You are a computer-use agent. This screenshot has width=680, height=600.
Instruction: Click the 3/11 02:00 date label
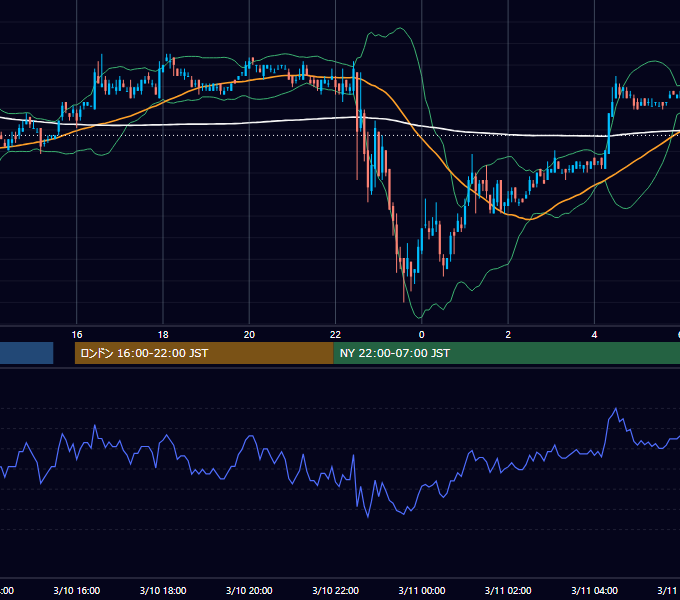coord(508,590)
